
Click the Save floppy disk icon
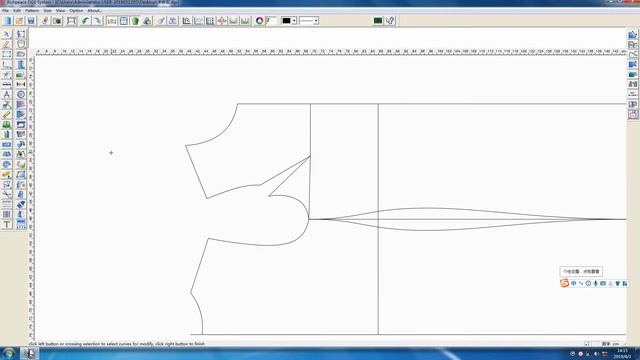pos(31,20)
